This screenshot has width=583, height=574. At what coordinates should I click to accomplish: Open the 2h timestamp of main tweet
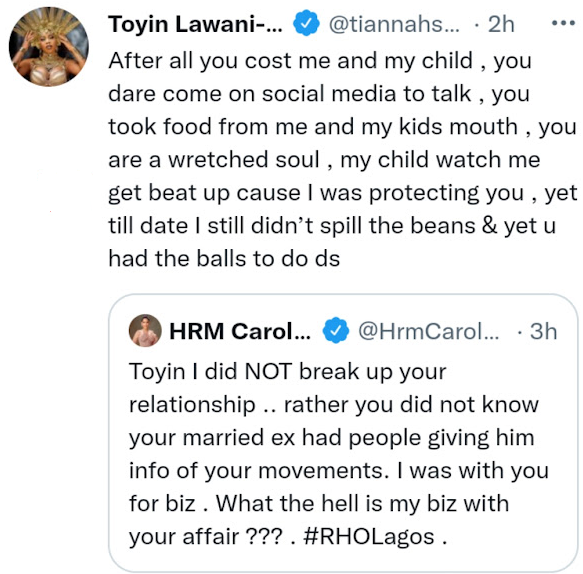coord(501,25)
